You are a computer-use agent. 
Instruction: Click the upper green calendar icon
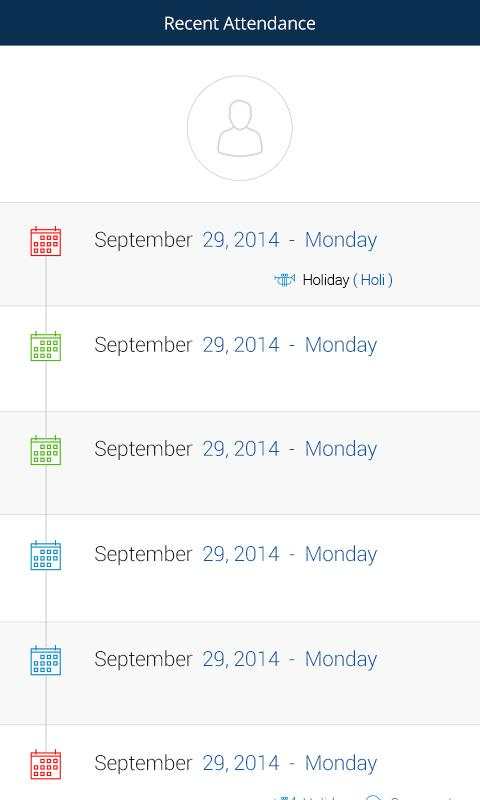click(x=45, y=346)
